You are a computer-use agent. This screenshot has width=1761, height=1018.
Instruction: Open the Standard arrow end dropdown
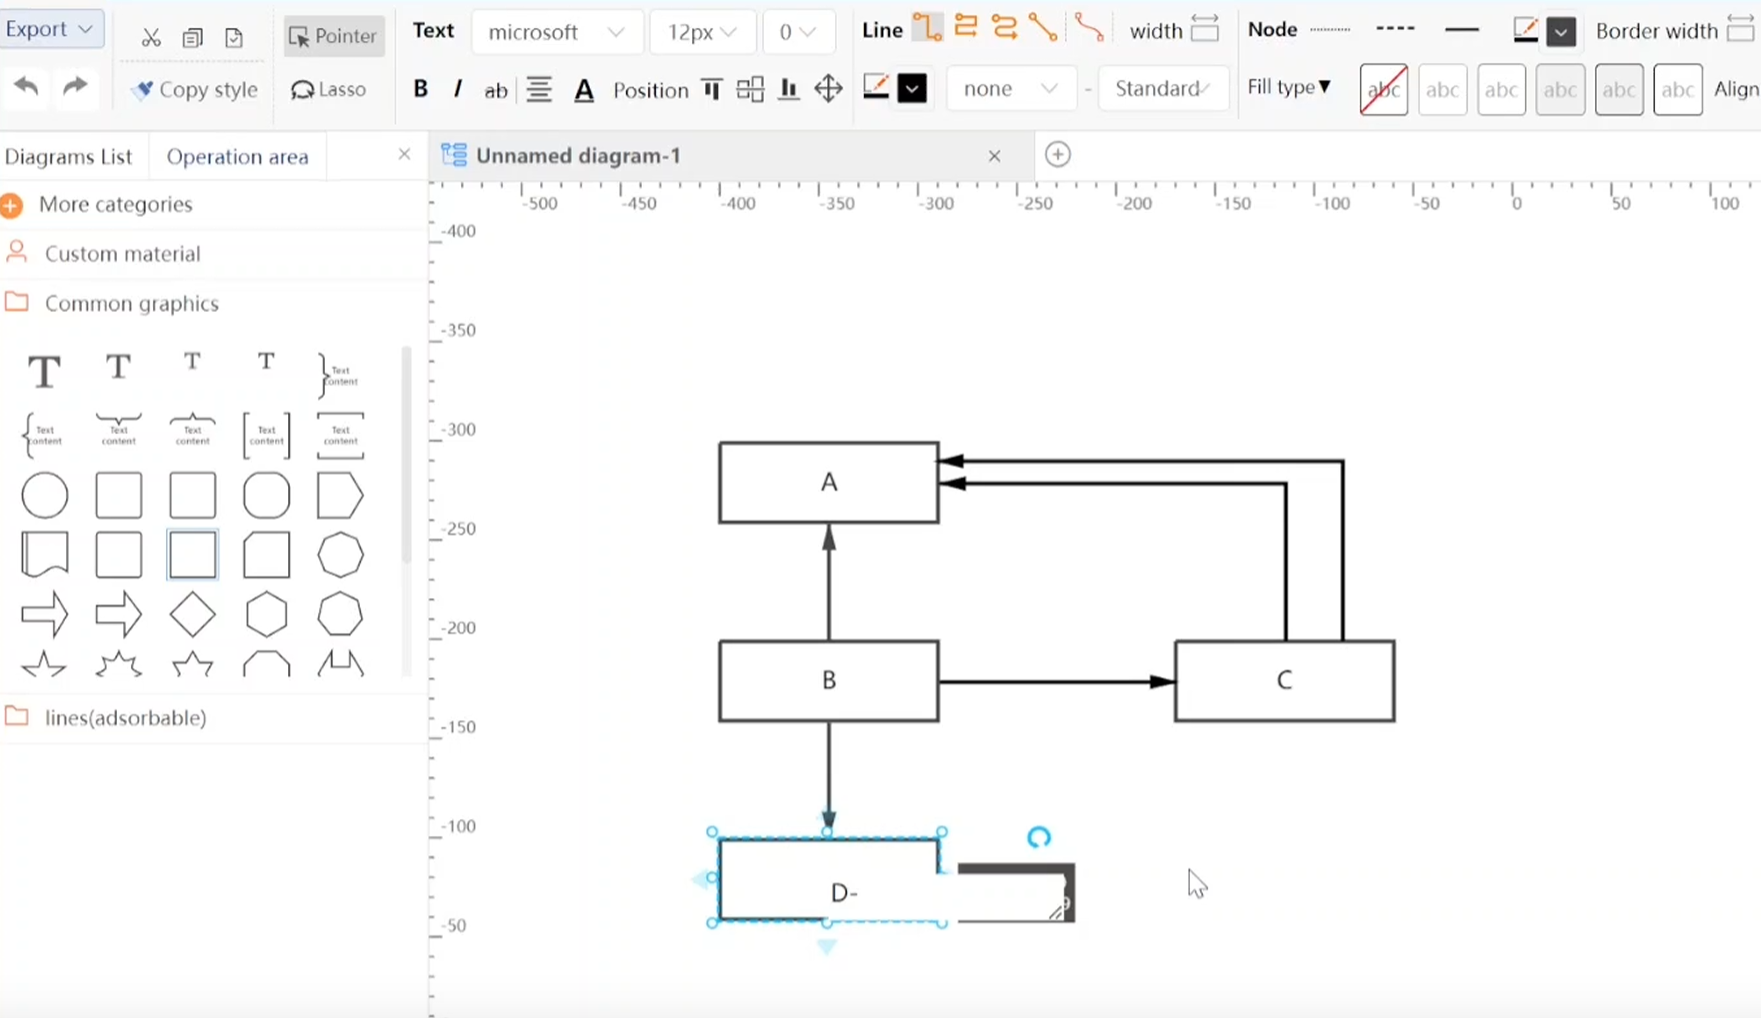(1163, 88)
